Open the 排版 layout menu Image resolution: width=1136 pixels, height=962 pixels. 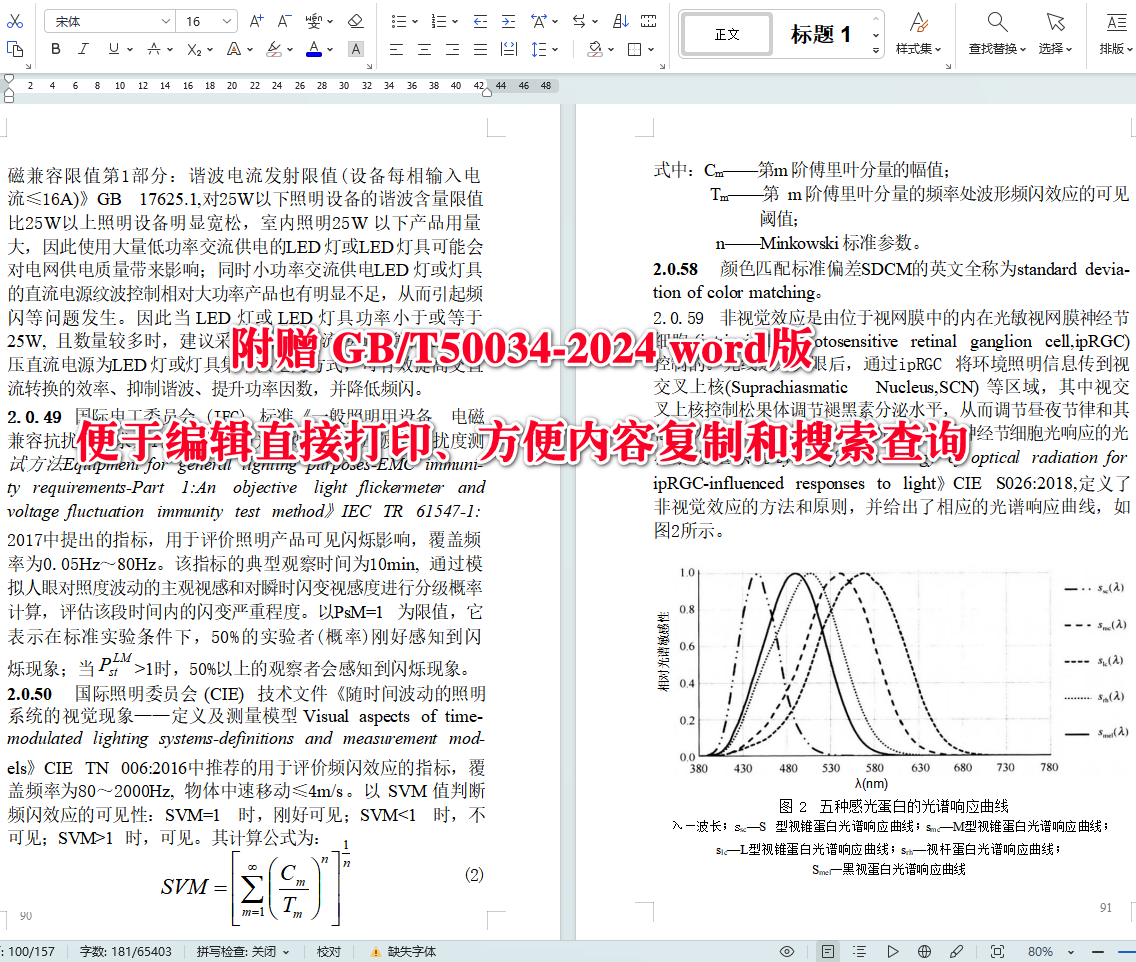[x=1116, y=34]
